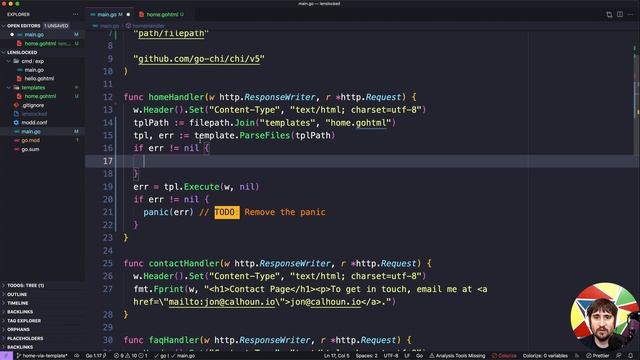Screen dimensions: 640x360
Task: Click the go.mod file icon
Action: click(x=16, y=140)
